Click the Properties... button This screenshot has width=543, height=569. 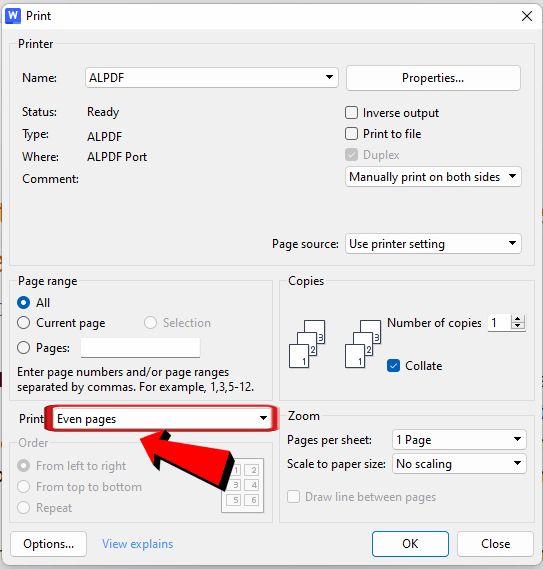click(433, 78)
